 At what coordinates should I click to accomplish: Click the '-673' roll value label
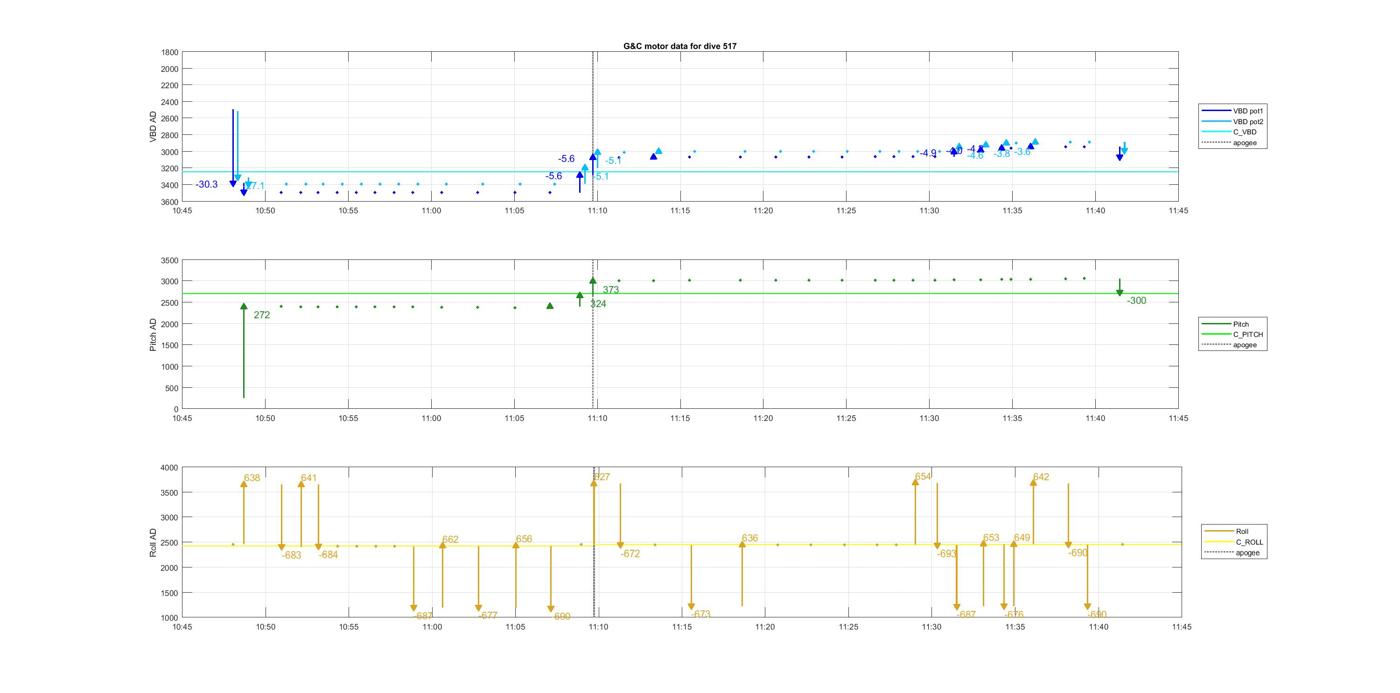point(701,615)
